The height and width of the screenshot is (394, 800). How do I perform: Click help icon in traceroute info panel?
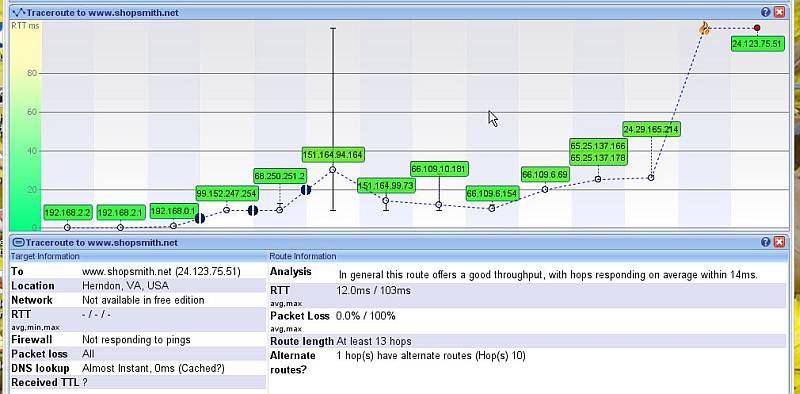pos(765,242)
